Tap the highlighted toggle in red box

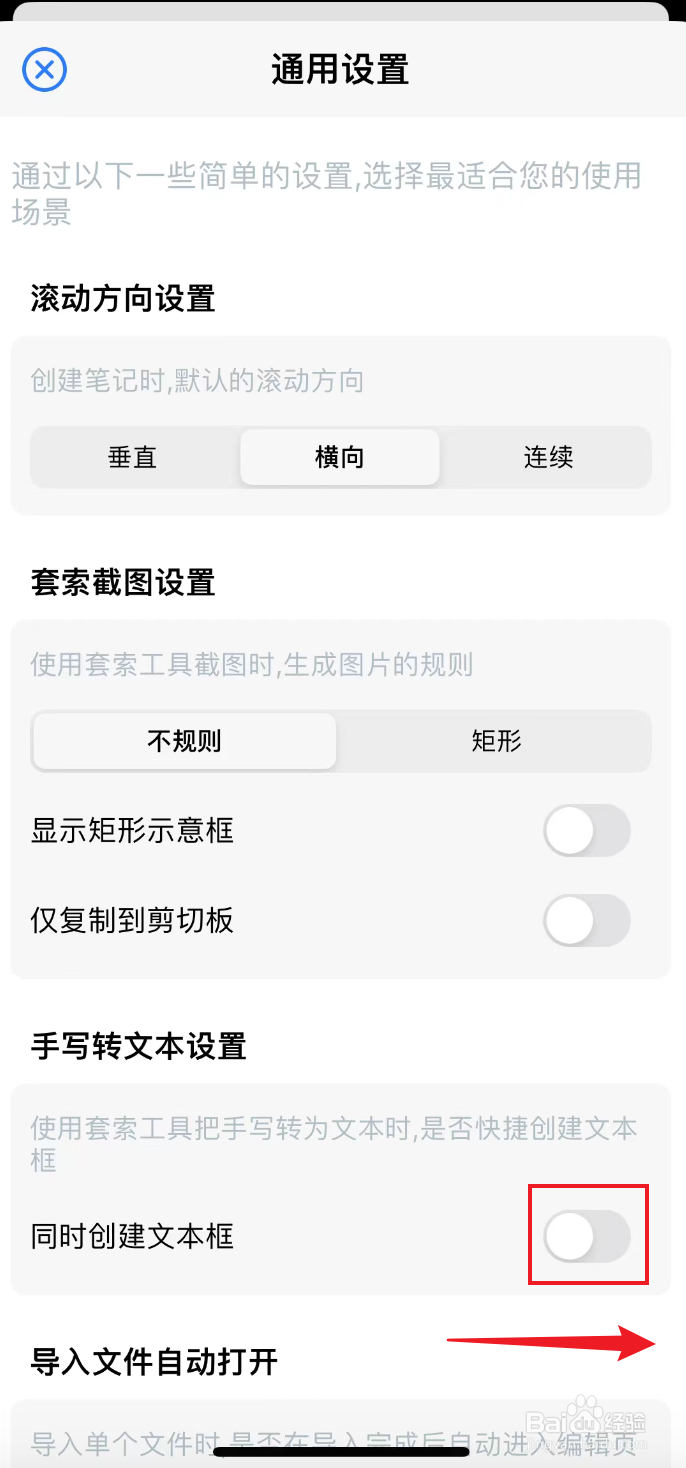pyautogui.click(x=587, y=1235)
